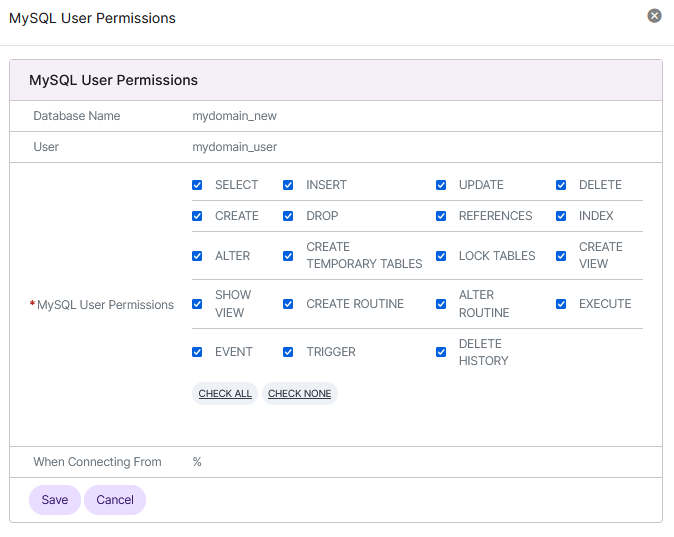674x537 pixels.
Task: Click the TRIGGER permission label
Action: 331,352
